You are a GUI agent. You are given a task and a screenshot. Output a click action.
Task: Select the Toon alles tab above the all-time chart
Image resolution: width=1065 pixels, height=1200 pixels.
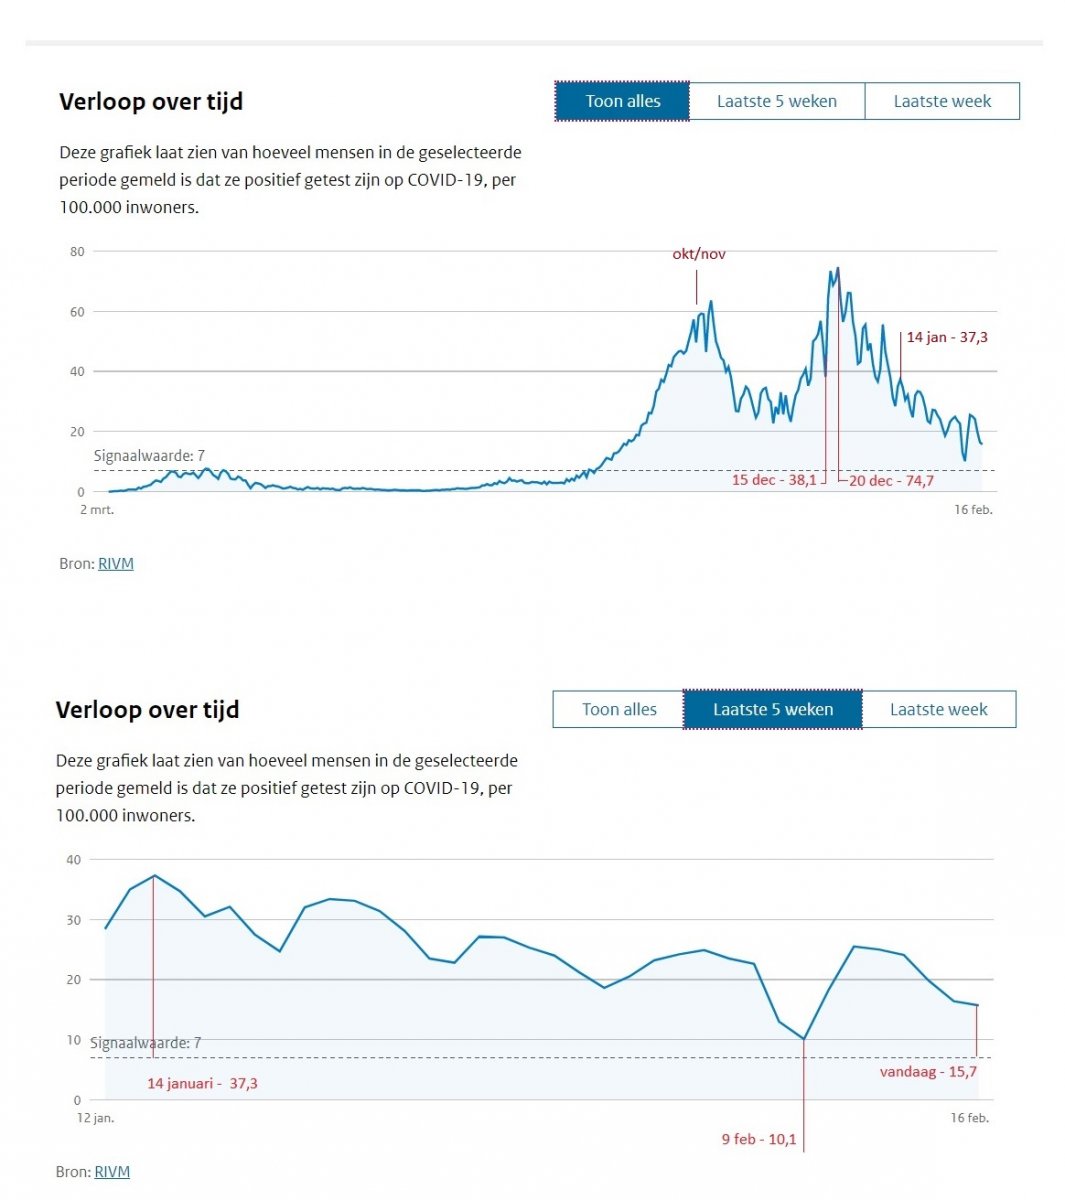pyautogui.click(x=622, y=101)
